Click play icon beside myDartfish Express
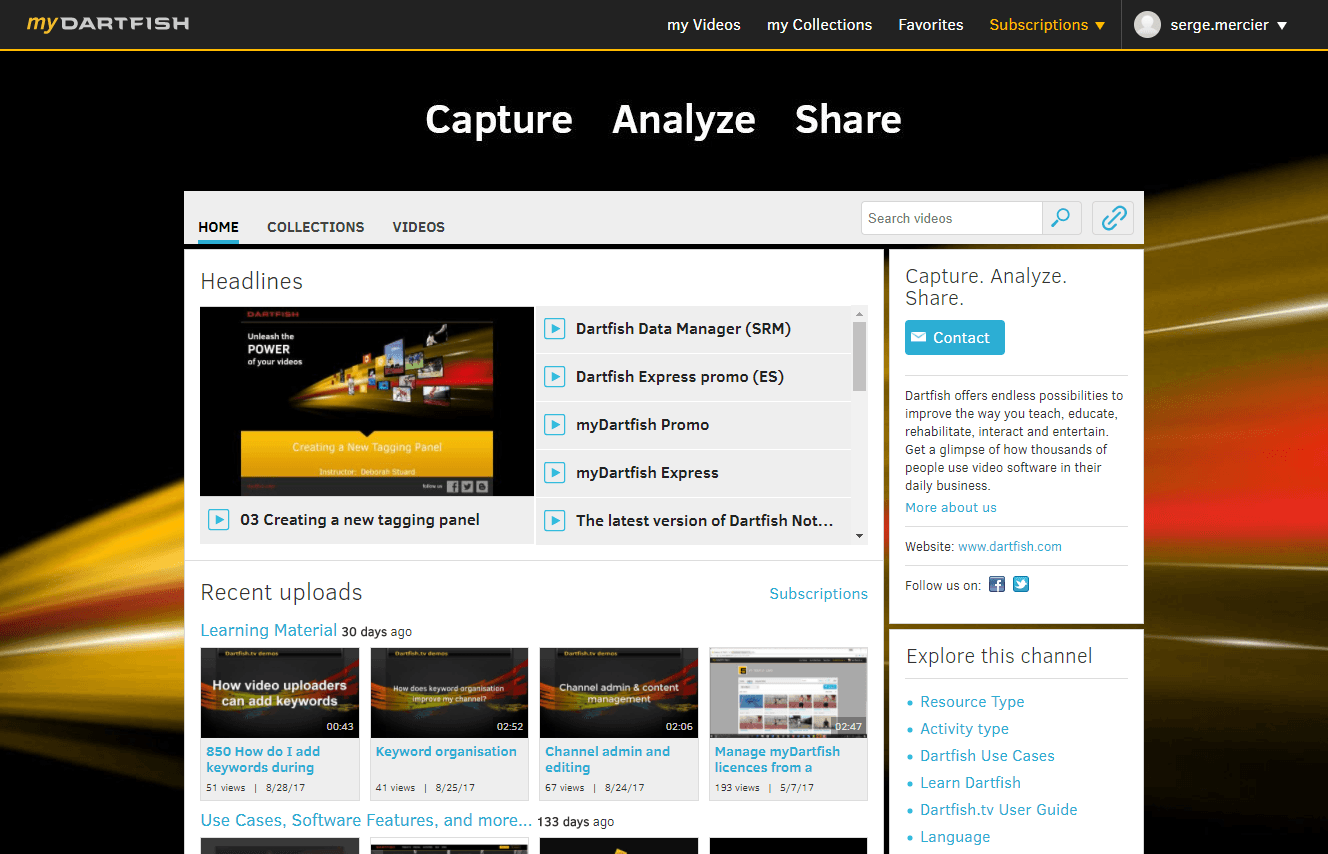Viewport: 1328px width, 854px height. [554, 473]
